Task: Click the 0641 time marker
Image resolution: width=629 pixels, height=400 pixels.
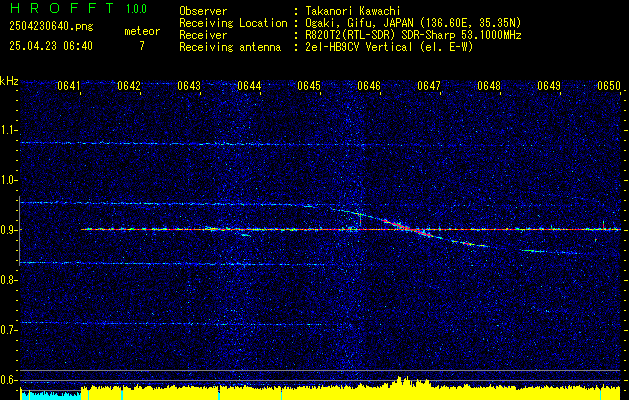Action: pyautogui.click(x=69, y=86)
